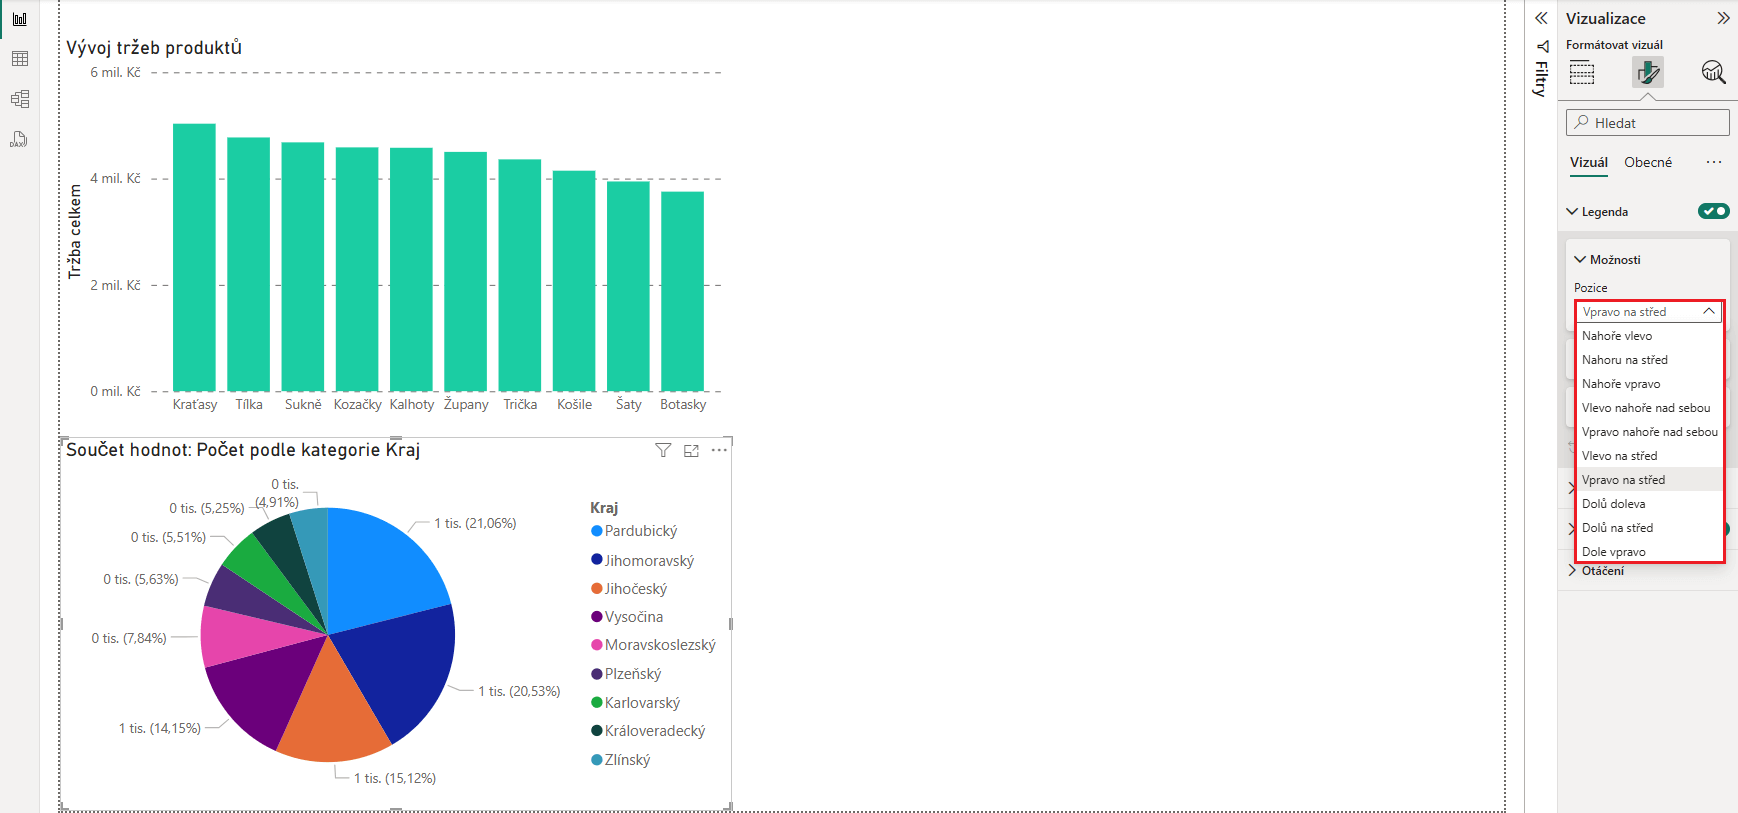Viewport: 1738px width, 813px height.
Task: Click the pie chart title text
Action: (x=243, y=450)
